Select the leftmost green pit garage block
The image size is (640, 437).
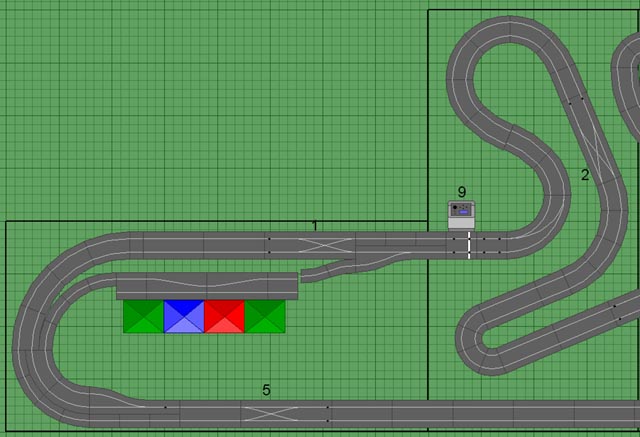(144, 317)
